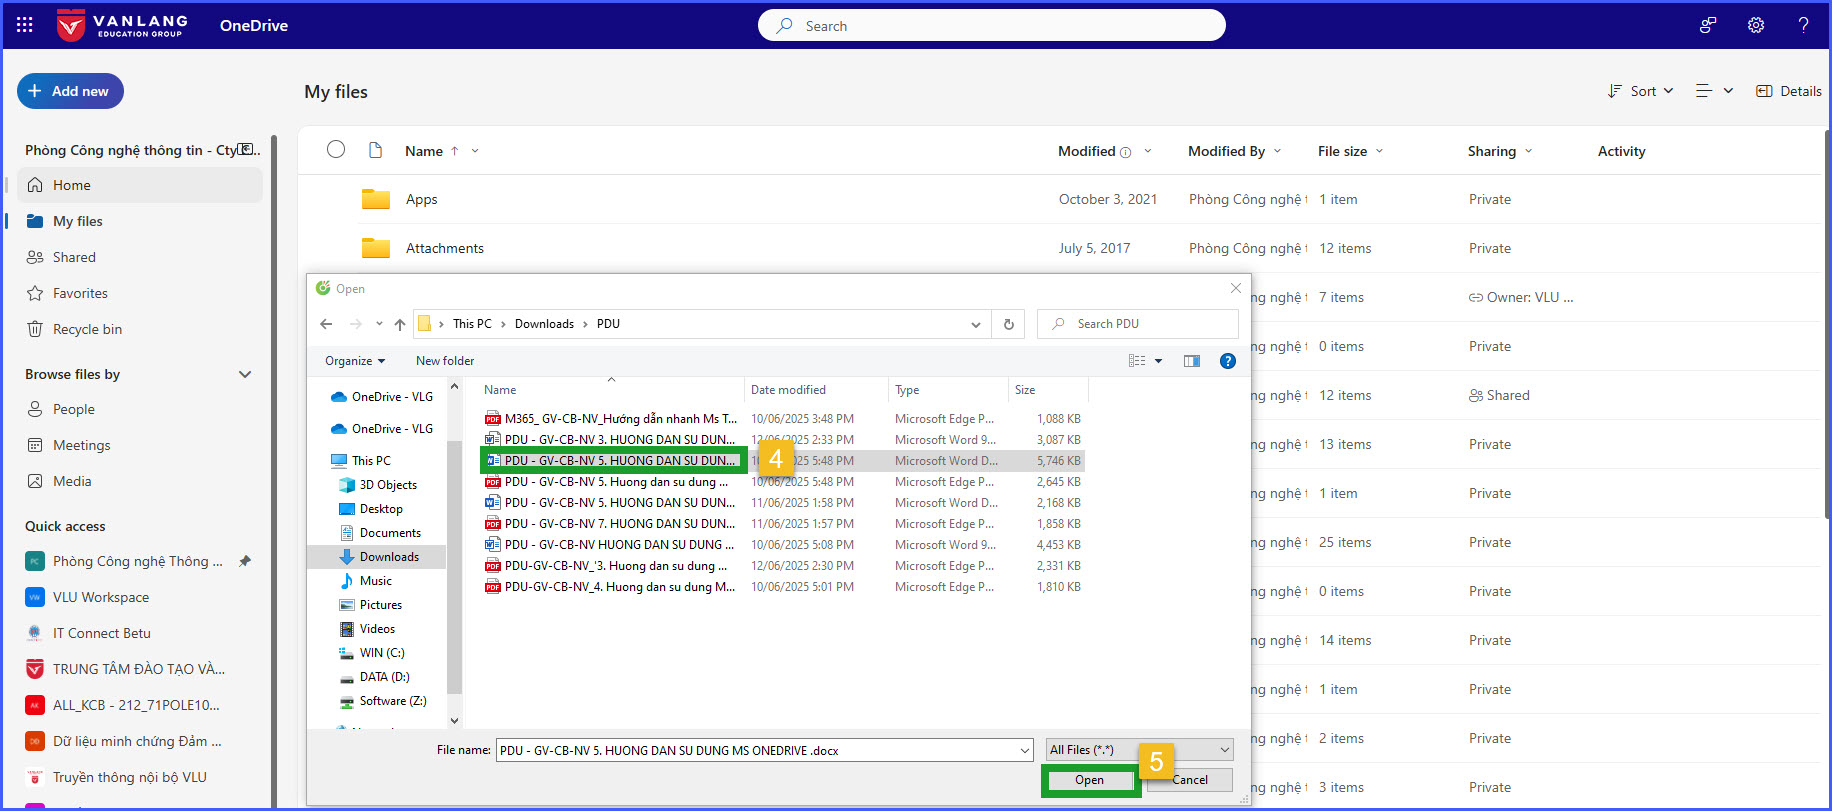
Task: Go up one folder level arrow
Action: [x=400, y=324]
